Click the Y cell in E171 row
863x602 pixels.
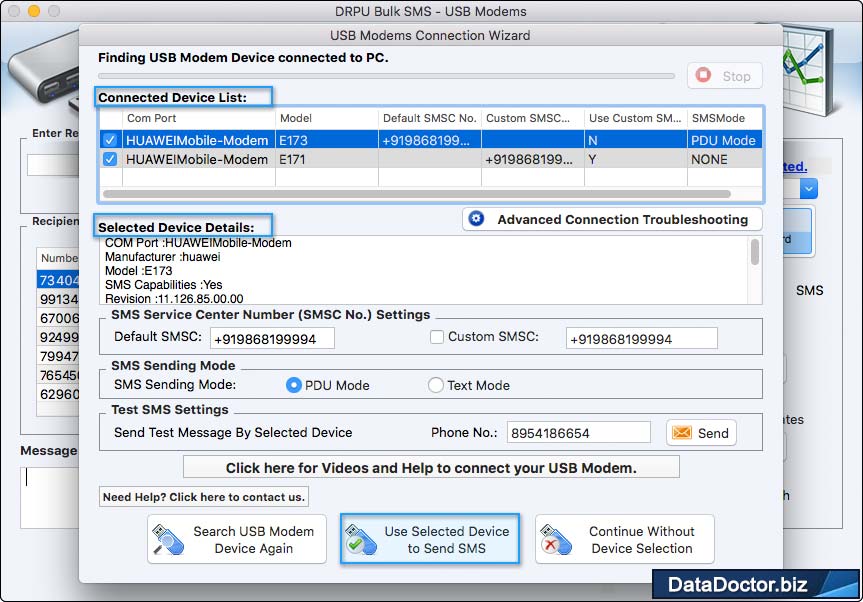tap(636, 159)
